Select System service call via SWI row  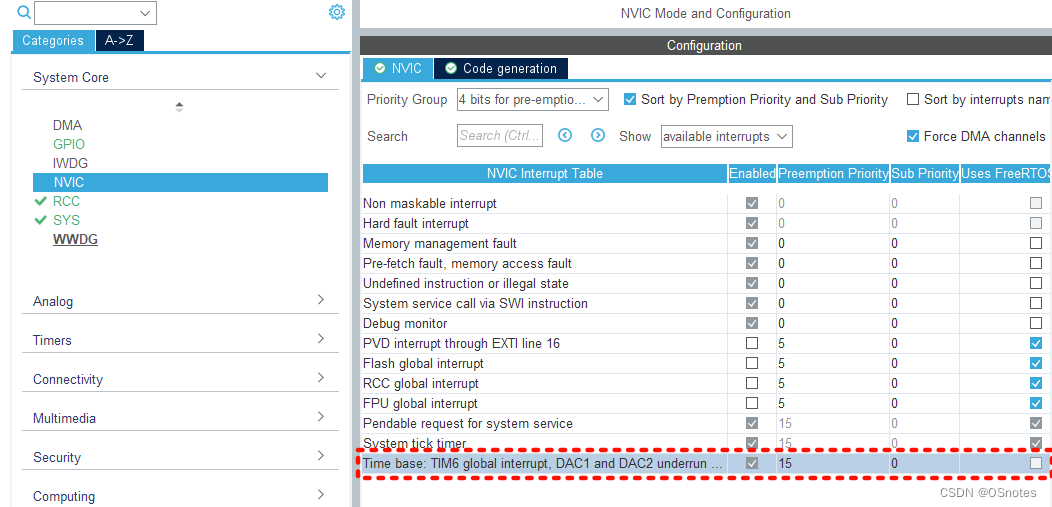tap(707, 303)
